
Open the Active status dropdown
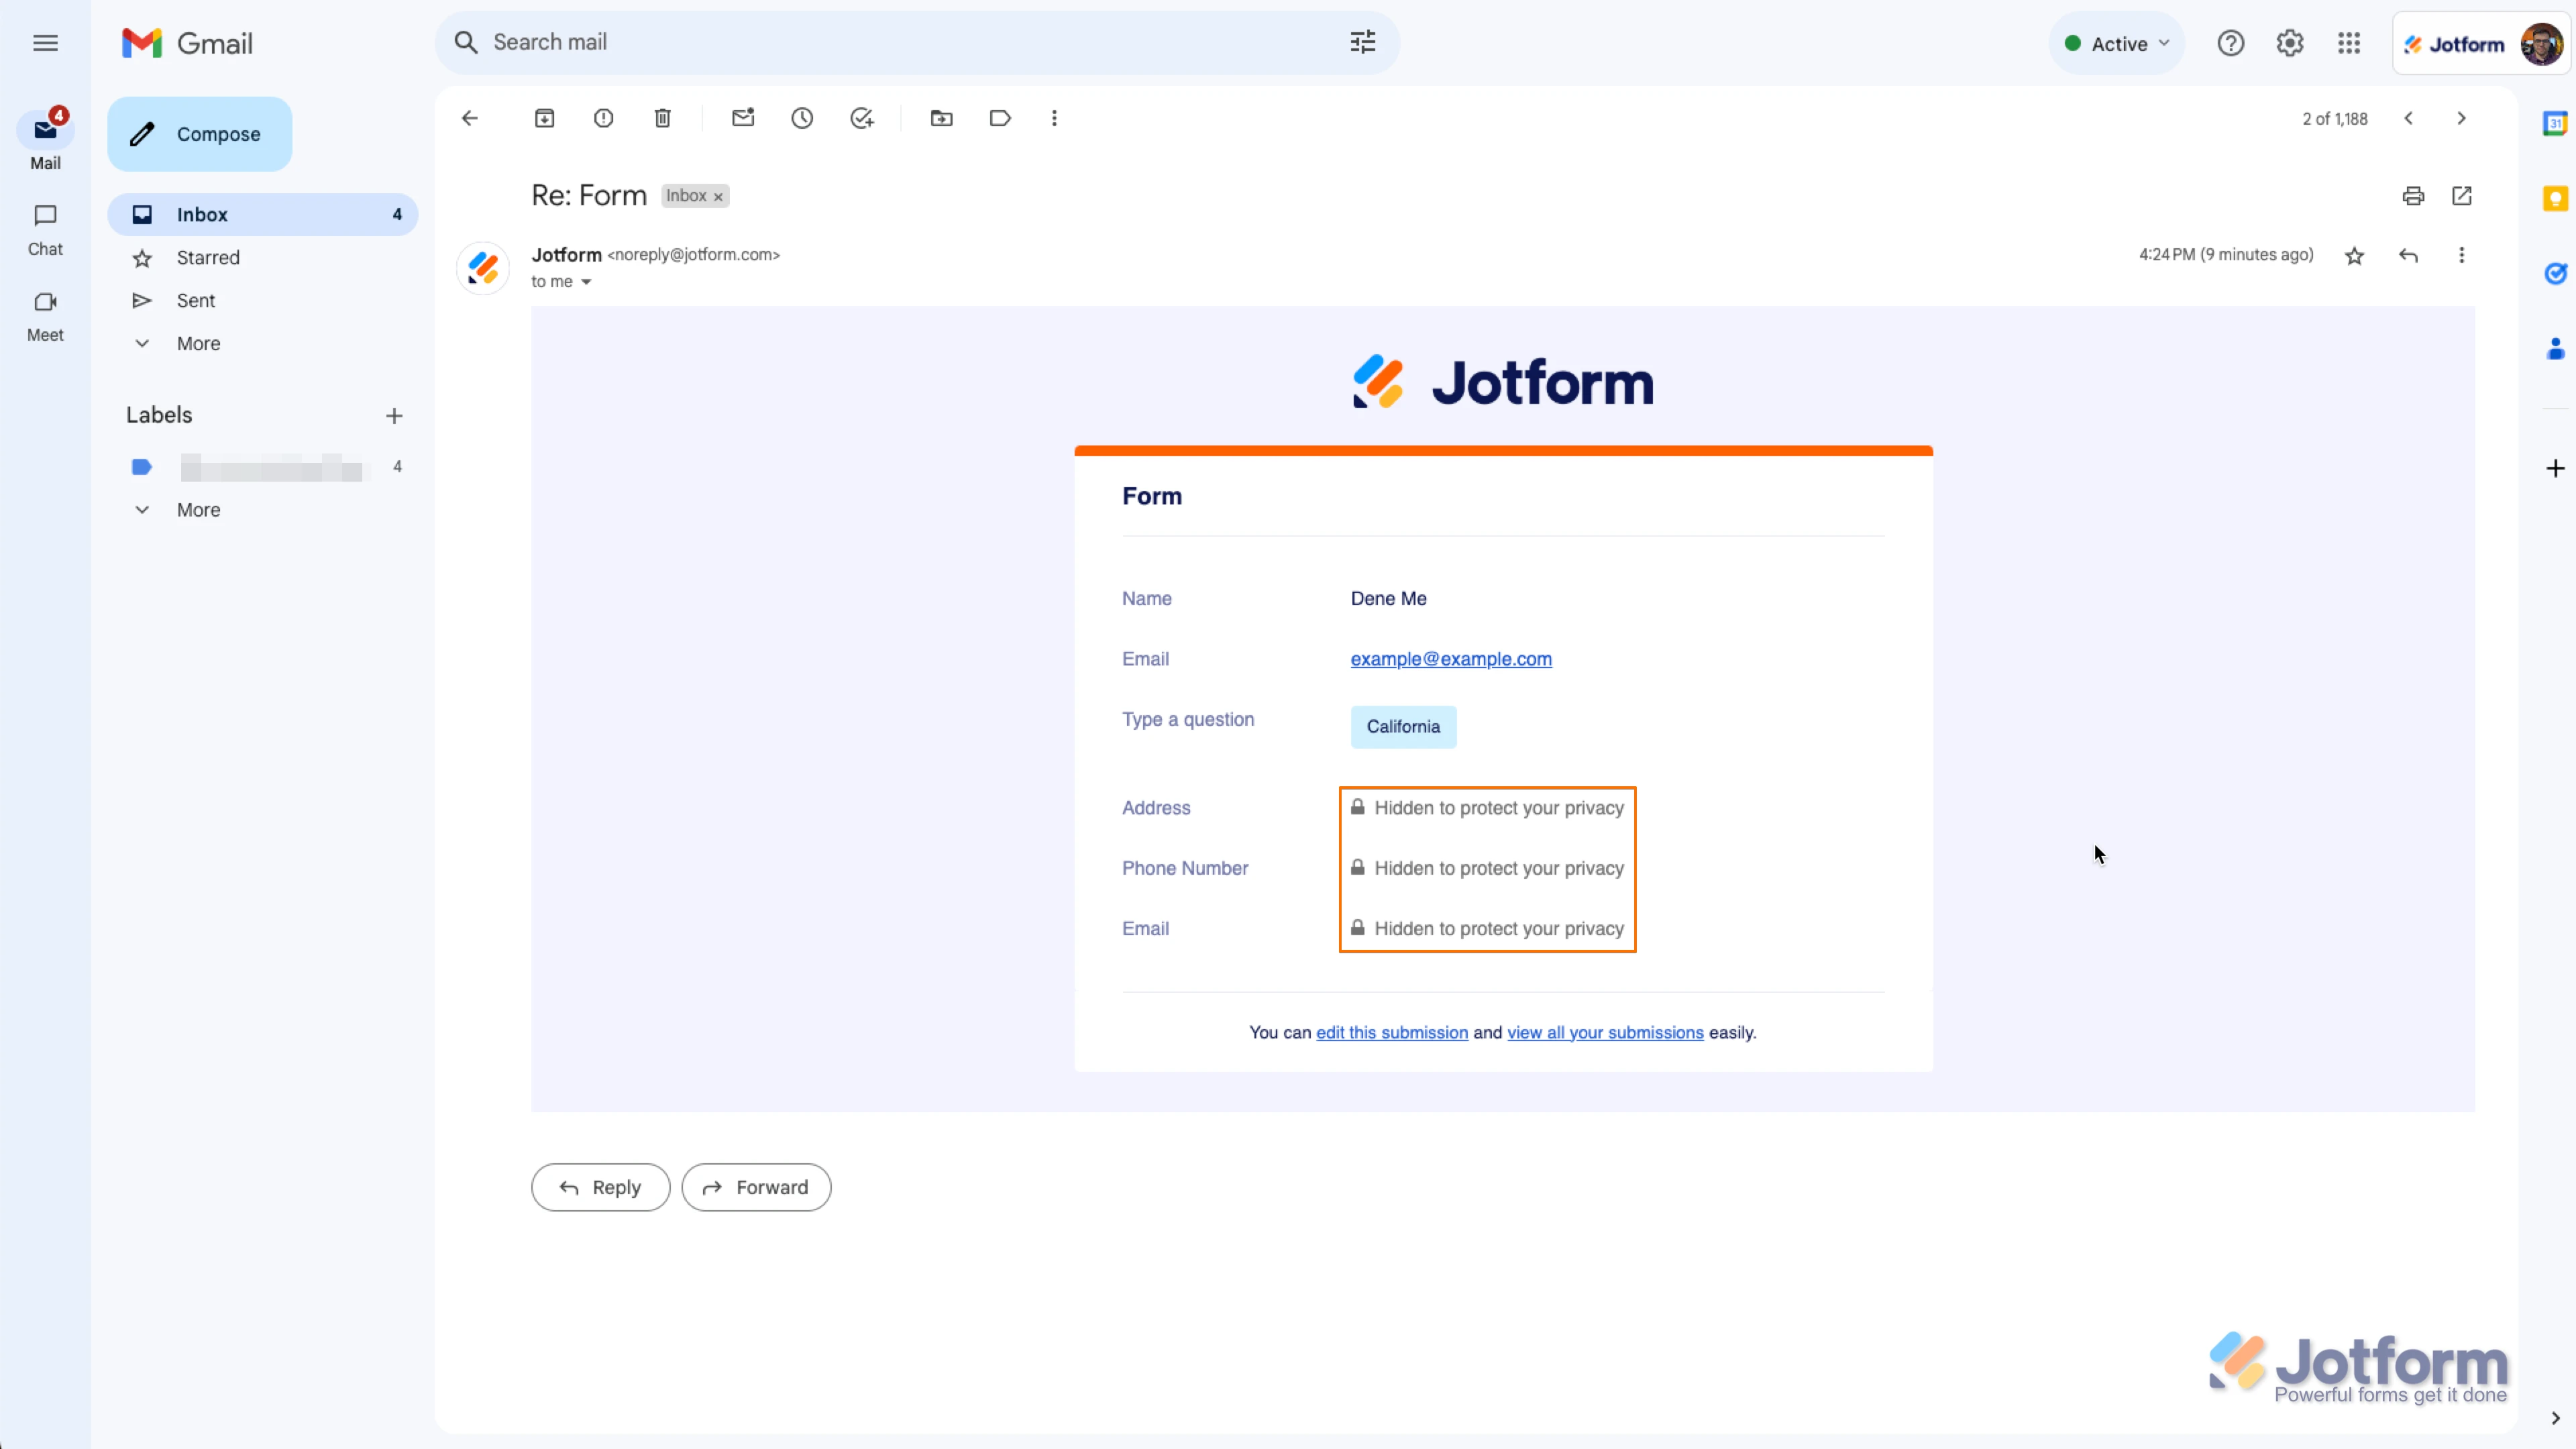[2116, 43]
